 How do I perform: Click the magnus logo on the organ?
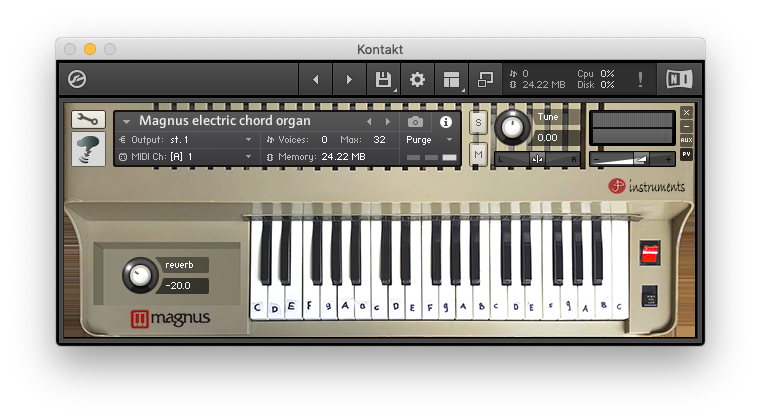click(170, 319)
